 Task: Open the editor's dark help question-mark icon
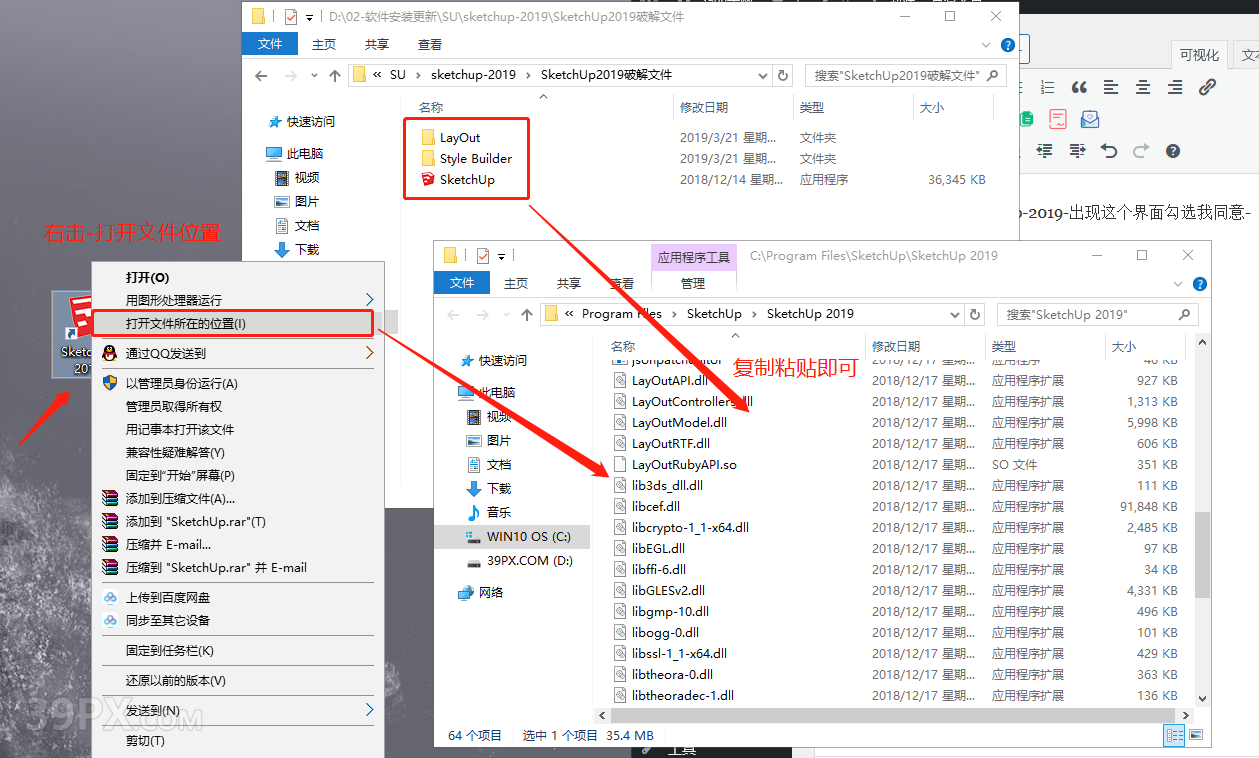(1173, 151)
